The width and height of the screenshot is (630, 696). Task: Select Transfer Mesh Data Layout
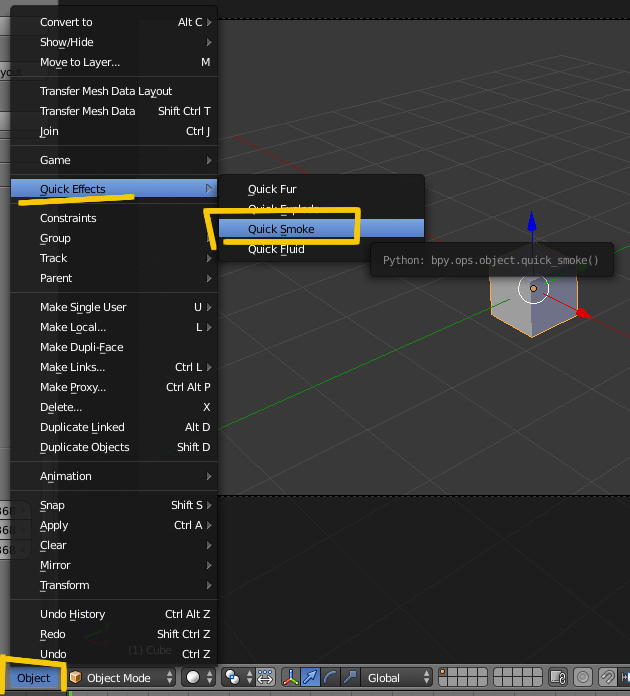pos(114,91)
